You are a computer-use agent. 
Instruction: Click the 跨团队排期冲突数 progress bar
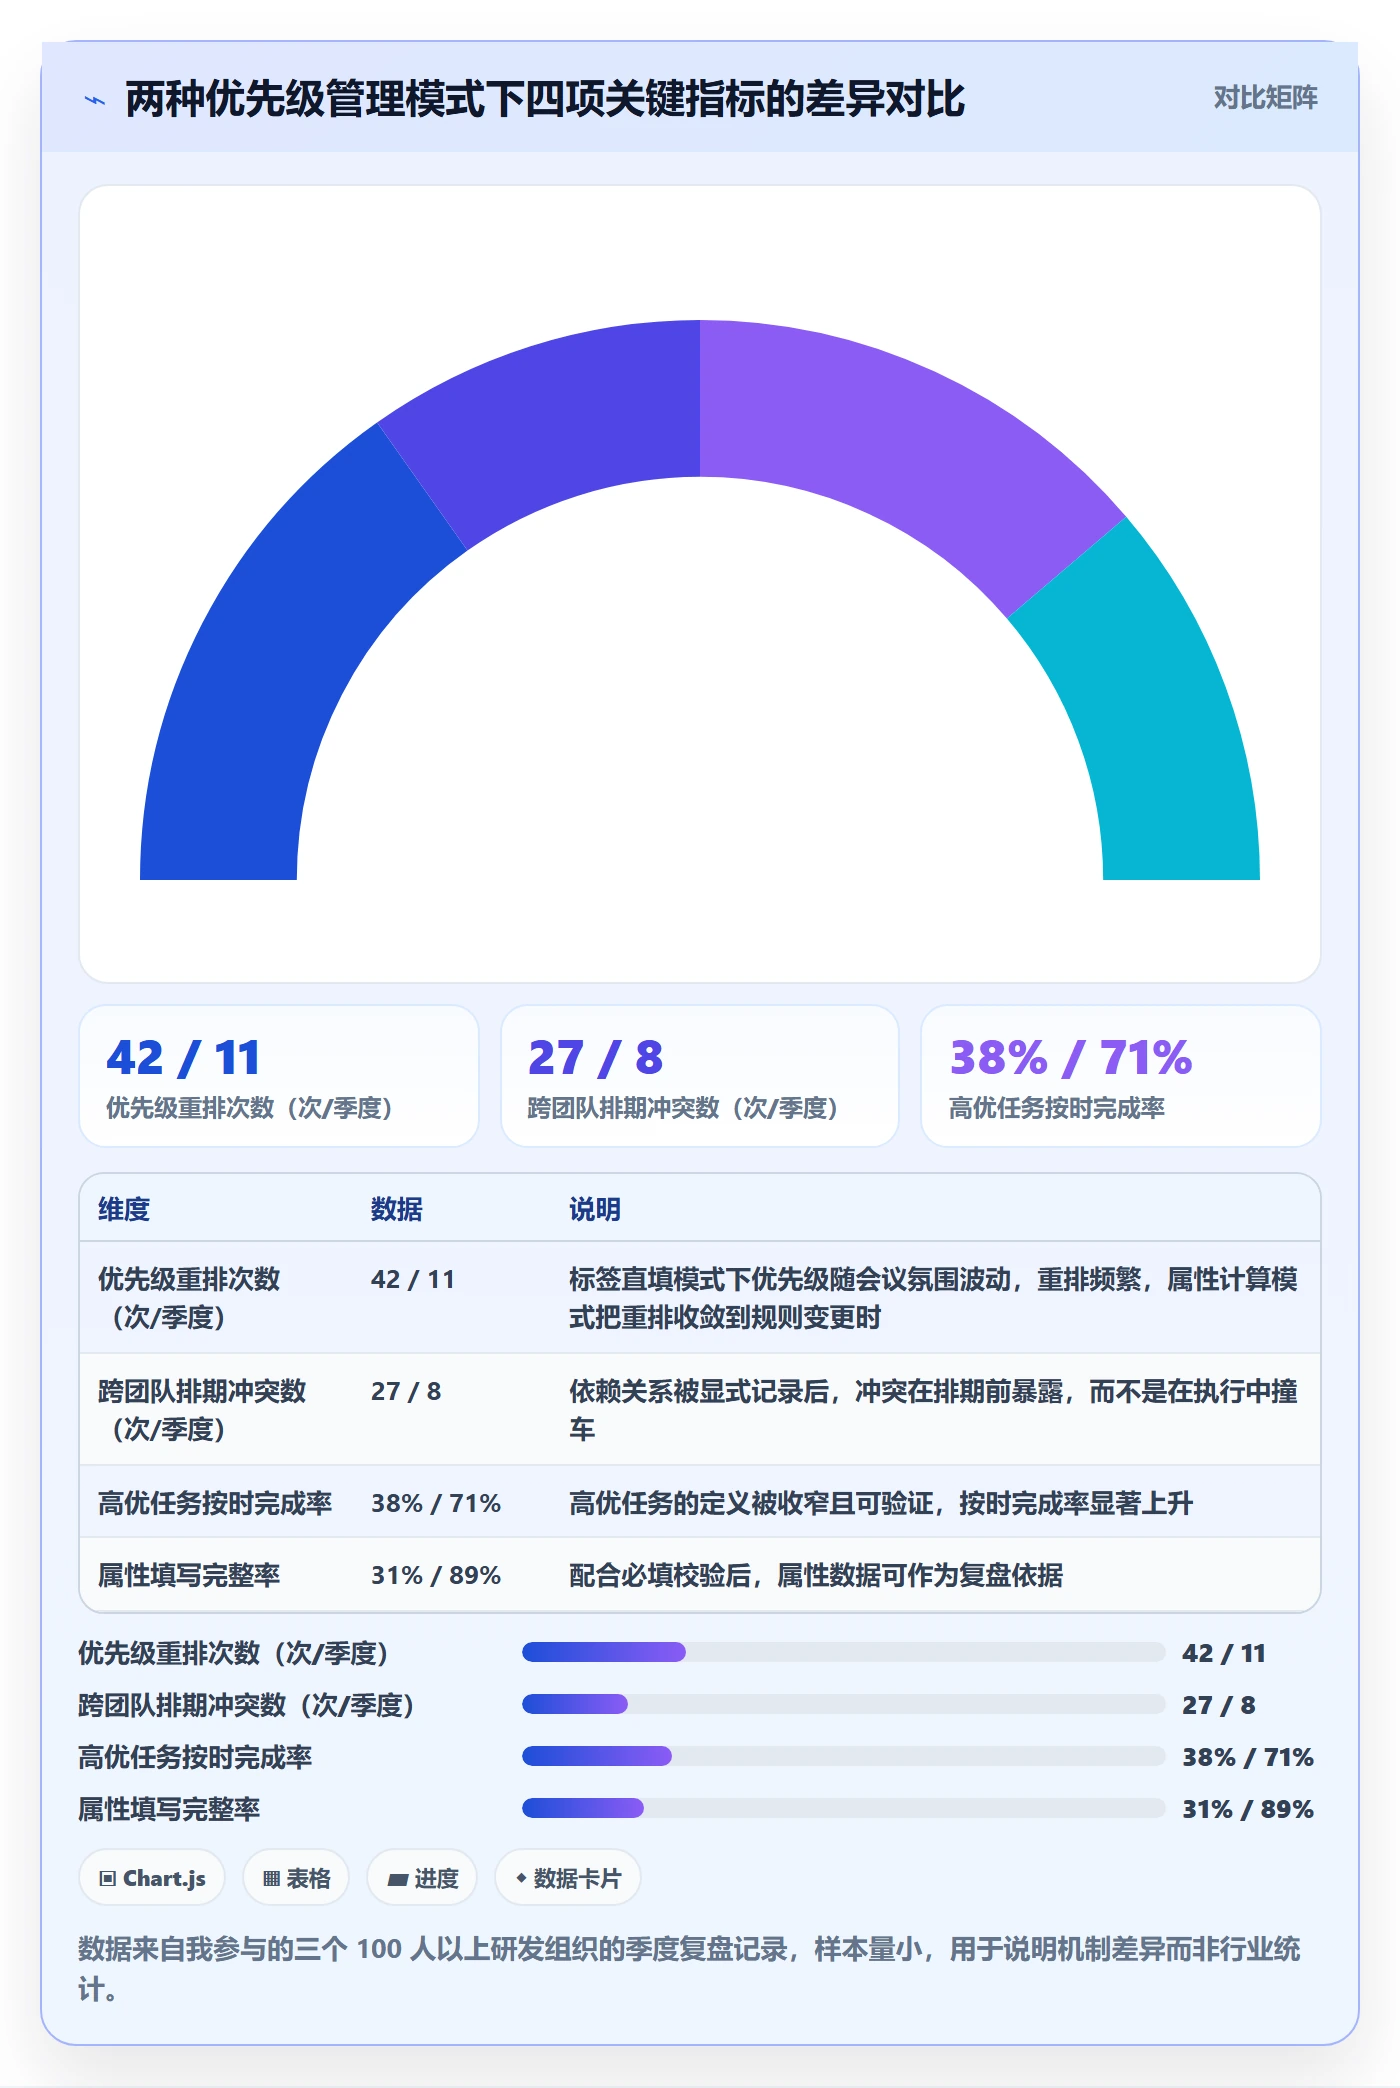coord(844,1704)
